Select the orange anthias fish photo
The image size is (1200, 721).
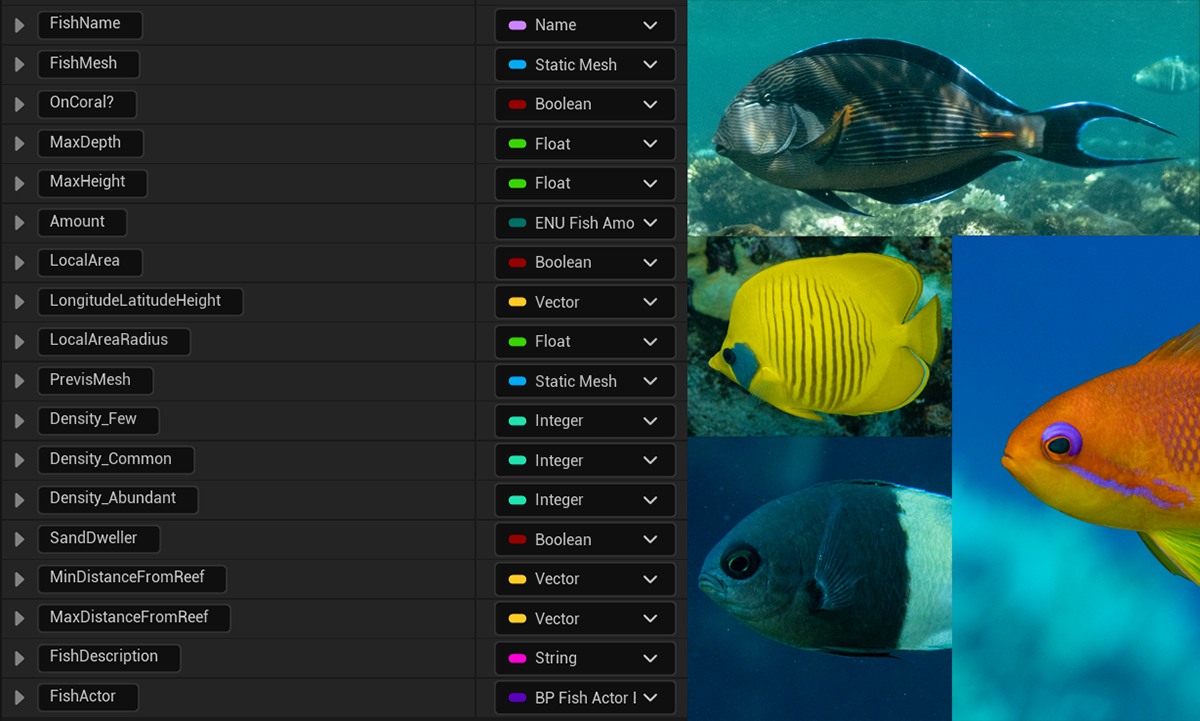coord(1076,479)
